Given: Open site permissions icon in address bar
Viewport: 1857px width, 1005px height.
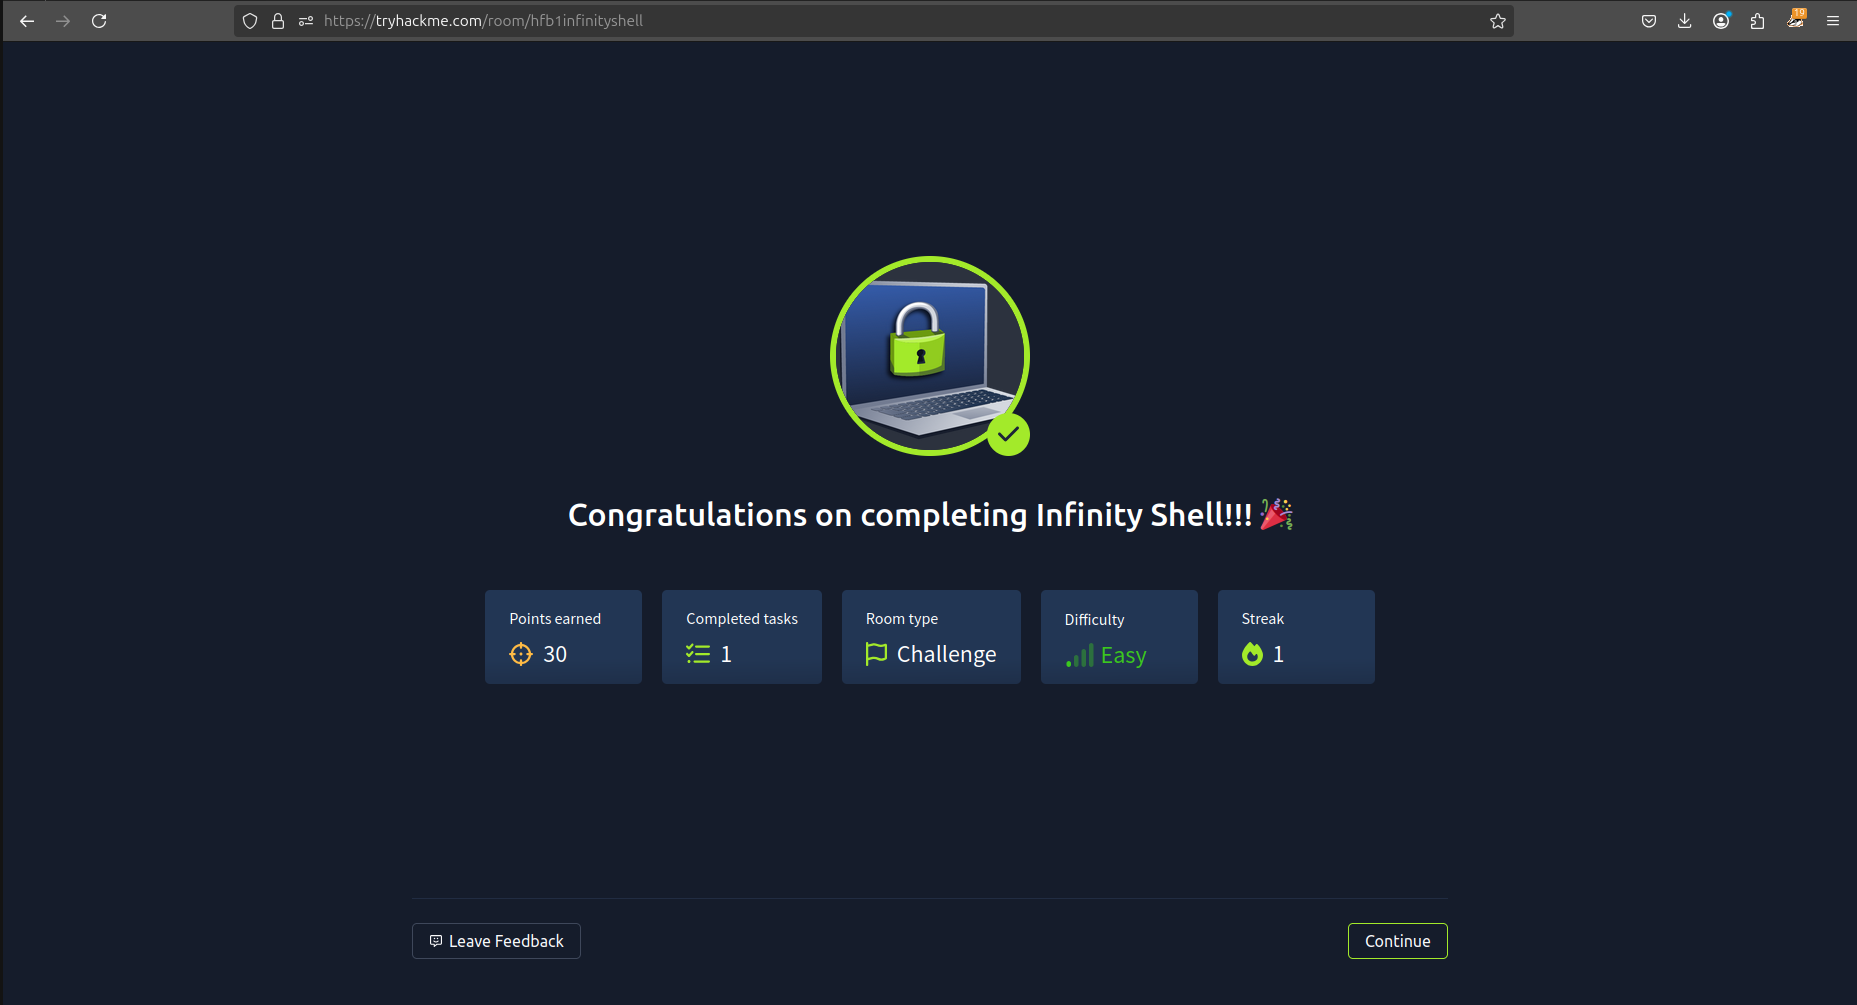Looking at the screenshot, I should (x=306, y=21).
